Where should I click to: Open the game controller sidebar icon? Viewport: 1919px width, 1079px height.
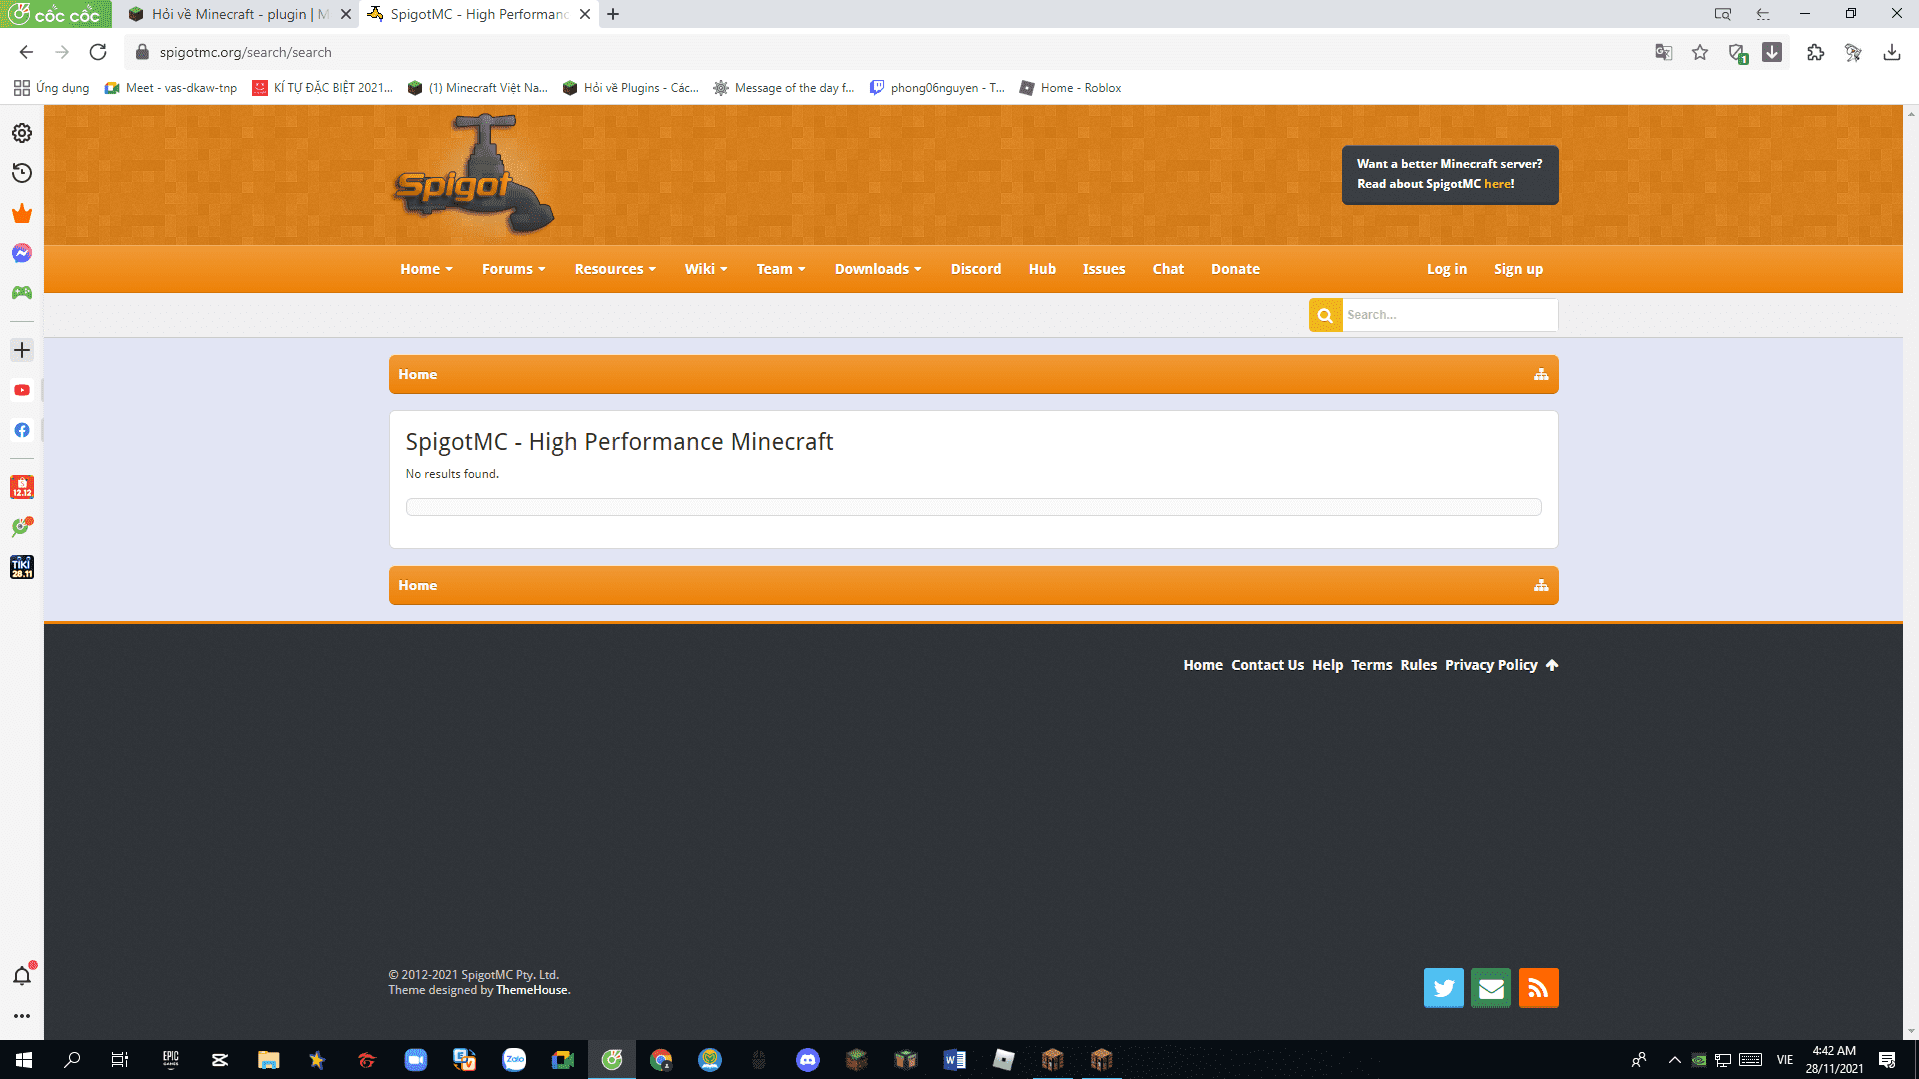(22, 293)
